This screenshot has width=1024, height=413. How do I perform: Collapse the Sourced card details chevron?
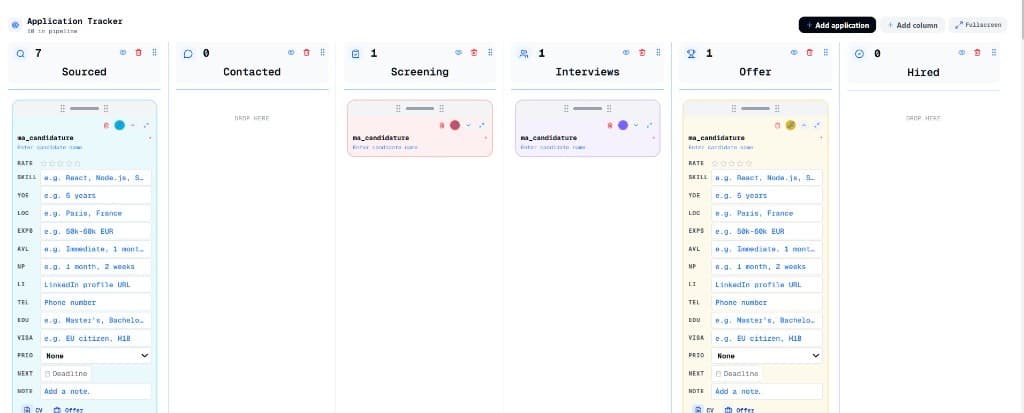click(x=133, y=125)
